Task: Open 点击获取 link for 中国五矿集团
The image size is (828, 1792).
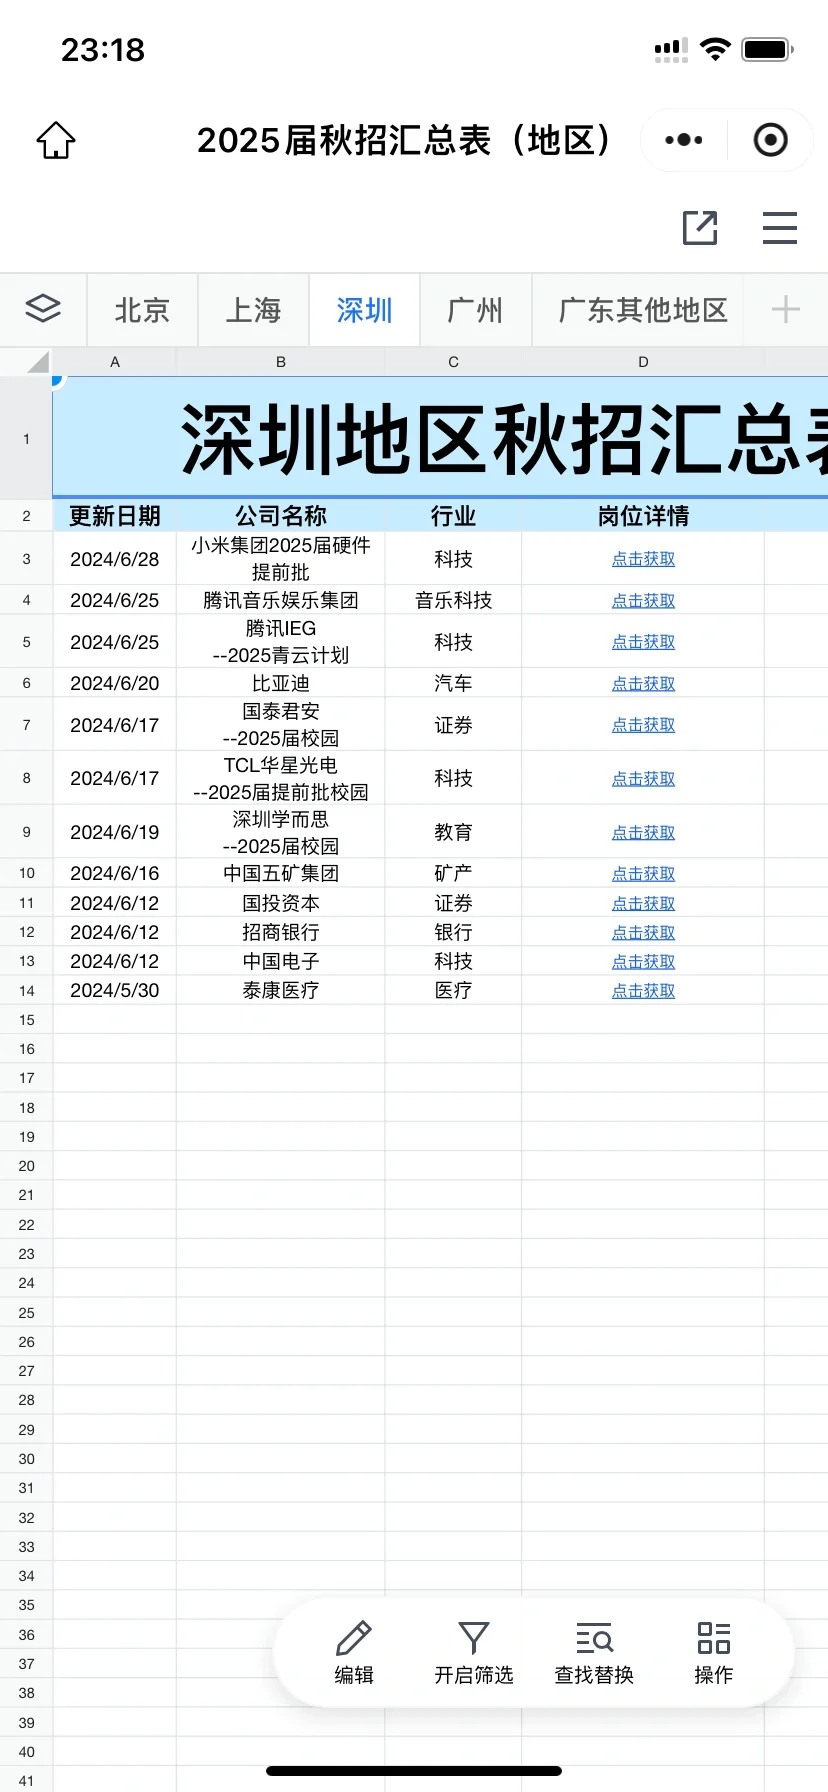Action: pyautogui.click(x=643, y=873)
